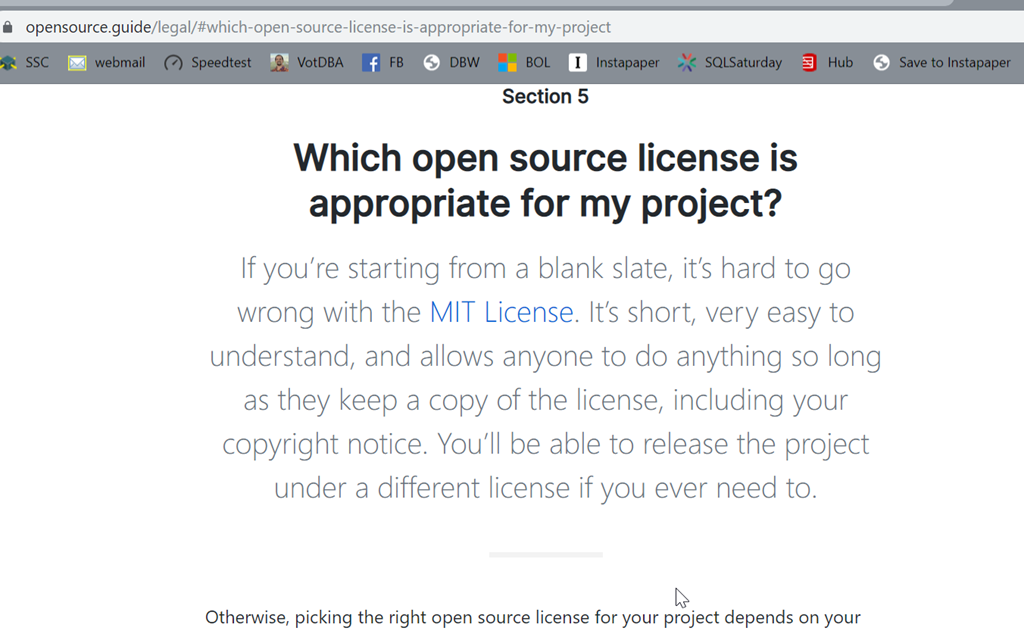Click the Section 5 label
The height and width of the screenshot is (637, 1024).
pyautogui.click(x=545, y=97)
